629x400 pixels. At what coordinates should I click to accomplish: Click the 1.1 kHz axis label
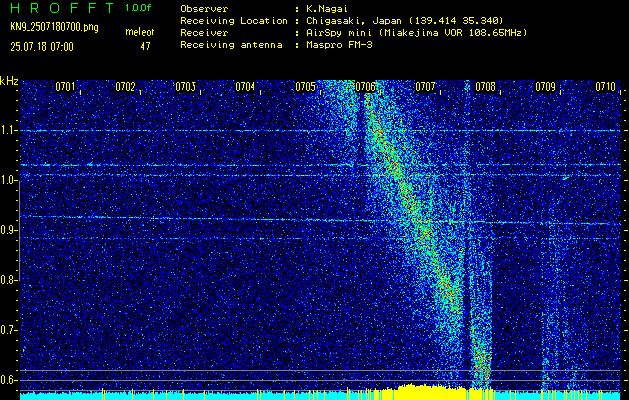(x=8, y=131)
